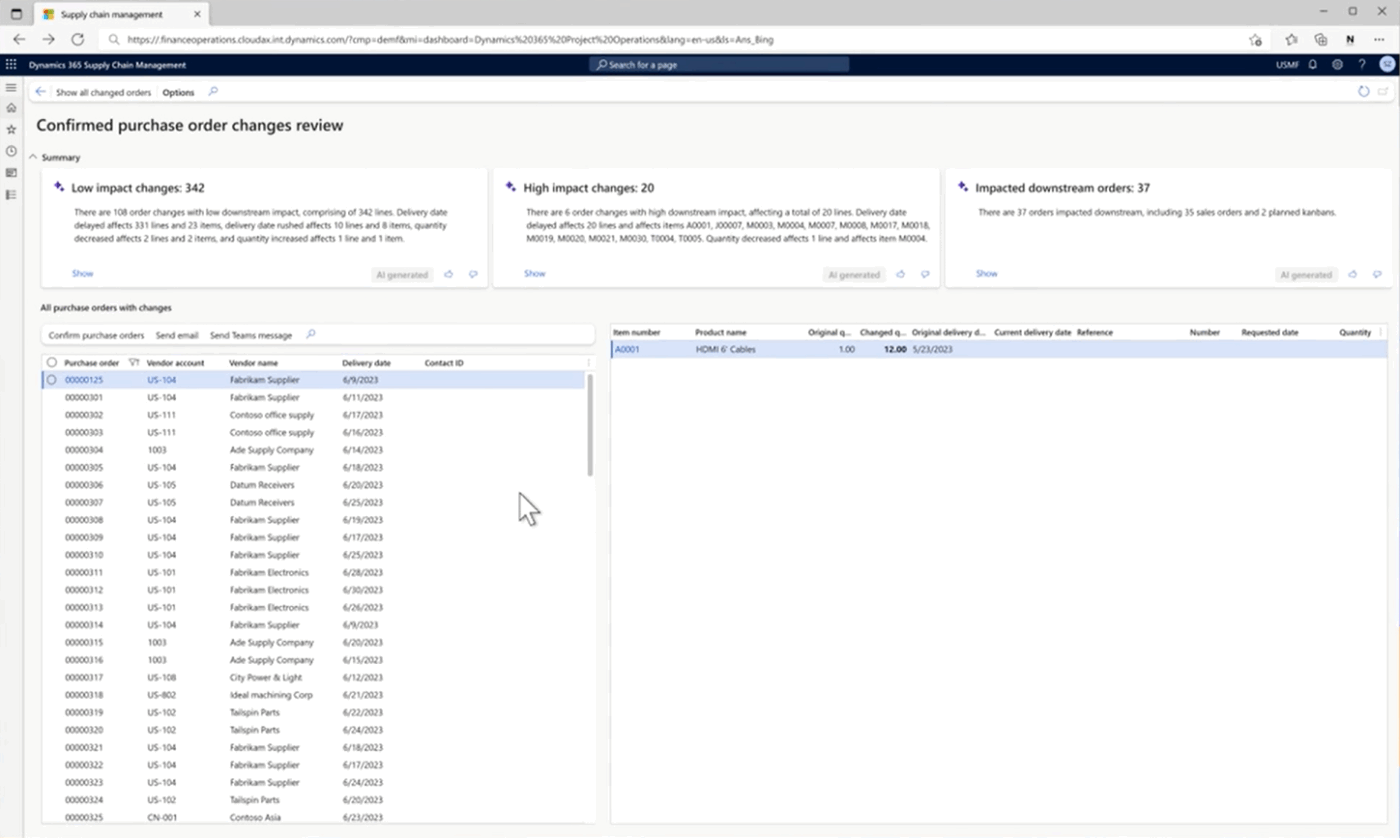This screenshot has height=838, width=1400.
Task: Open the help question mark icon
Action: (x=1361, y=64)
